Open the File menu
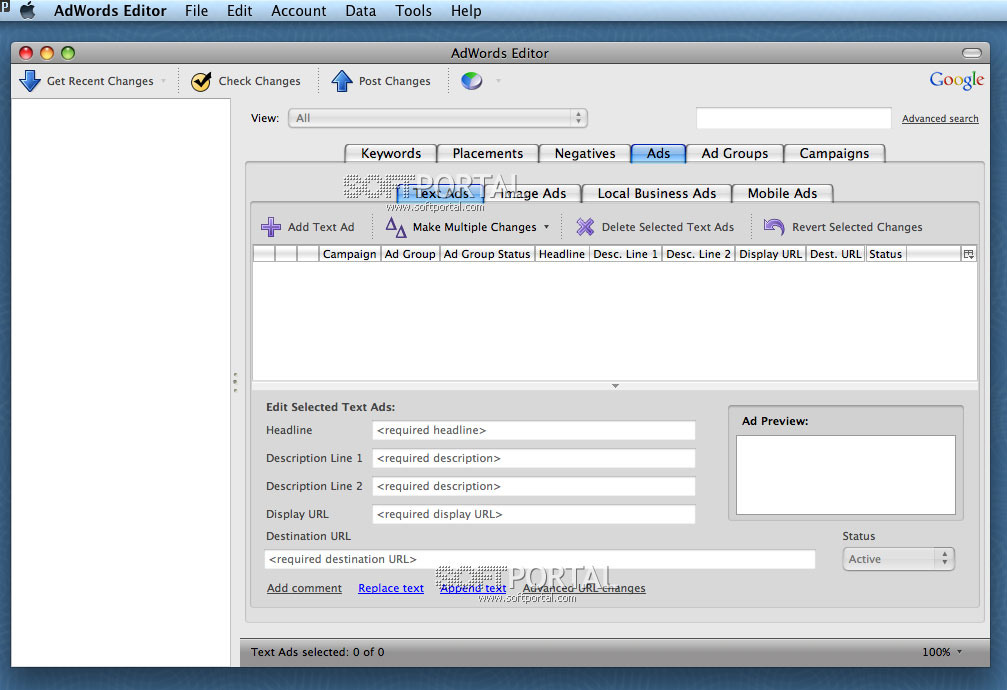This screenshot has width=1007, height=690. pos(197,11)
